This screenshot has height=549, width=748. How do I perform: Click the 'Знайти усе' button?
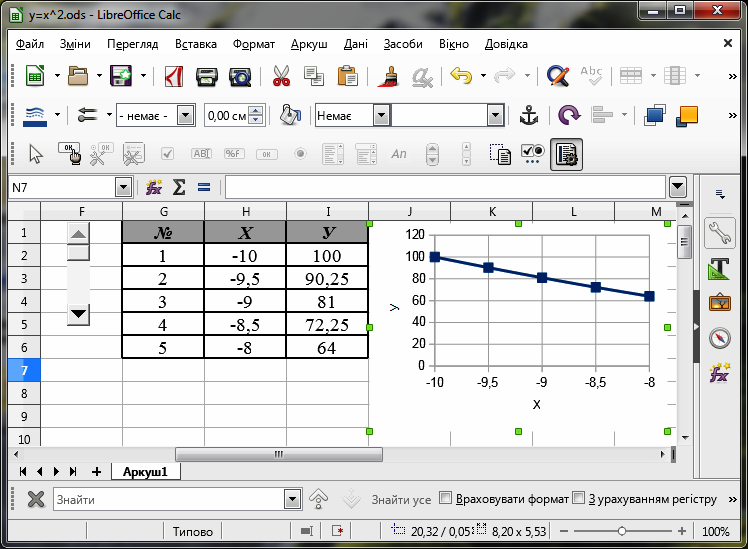coord(401,499)
